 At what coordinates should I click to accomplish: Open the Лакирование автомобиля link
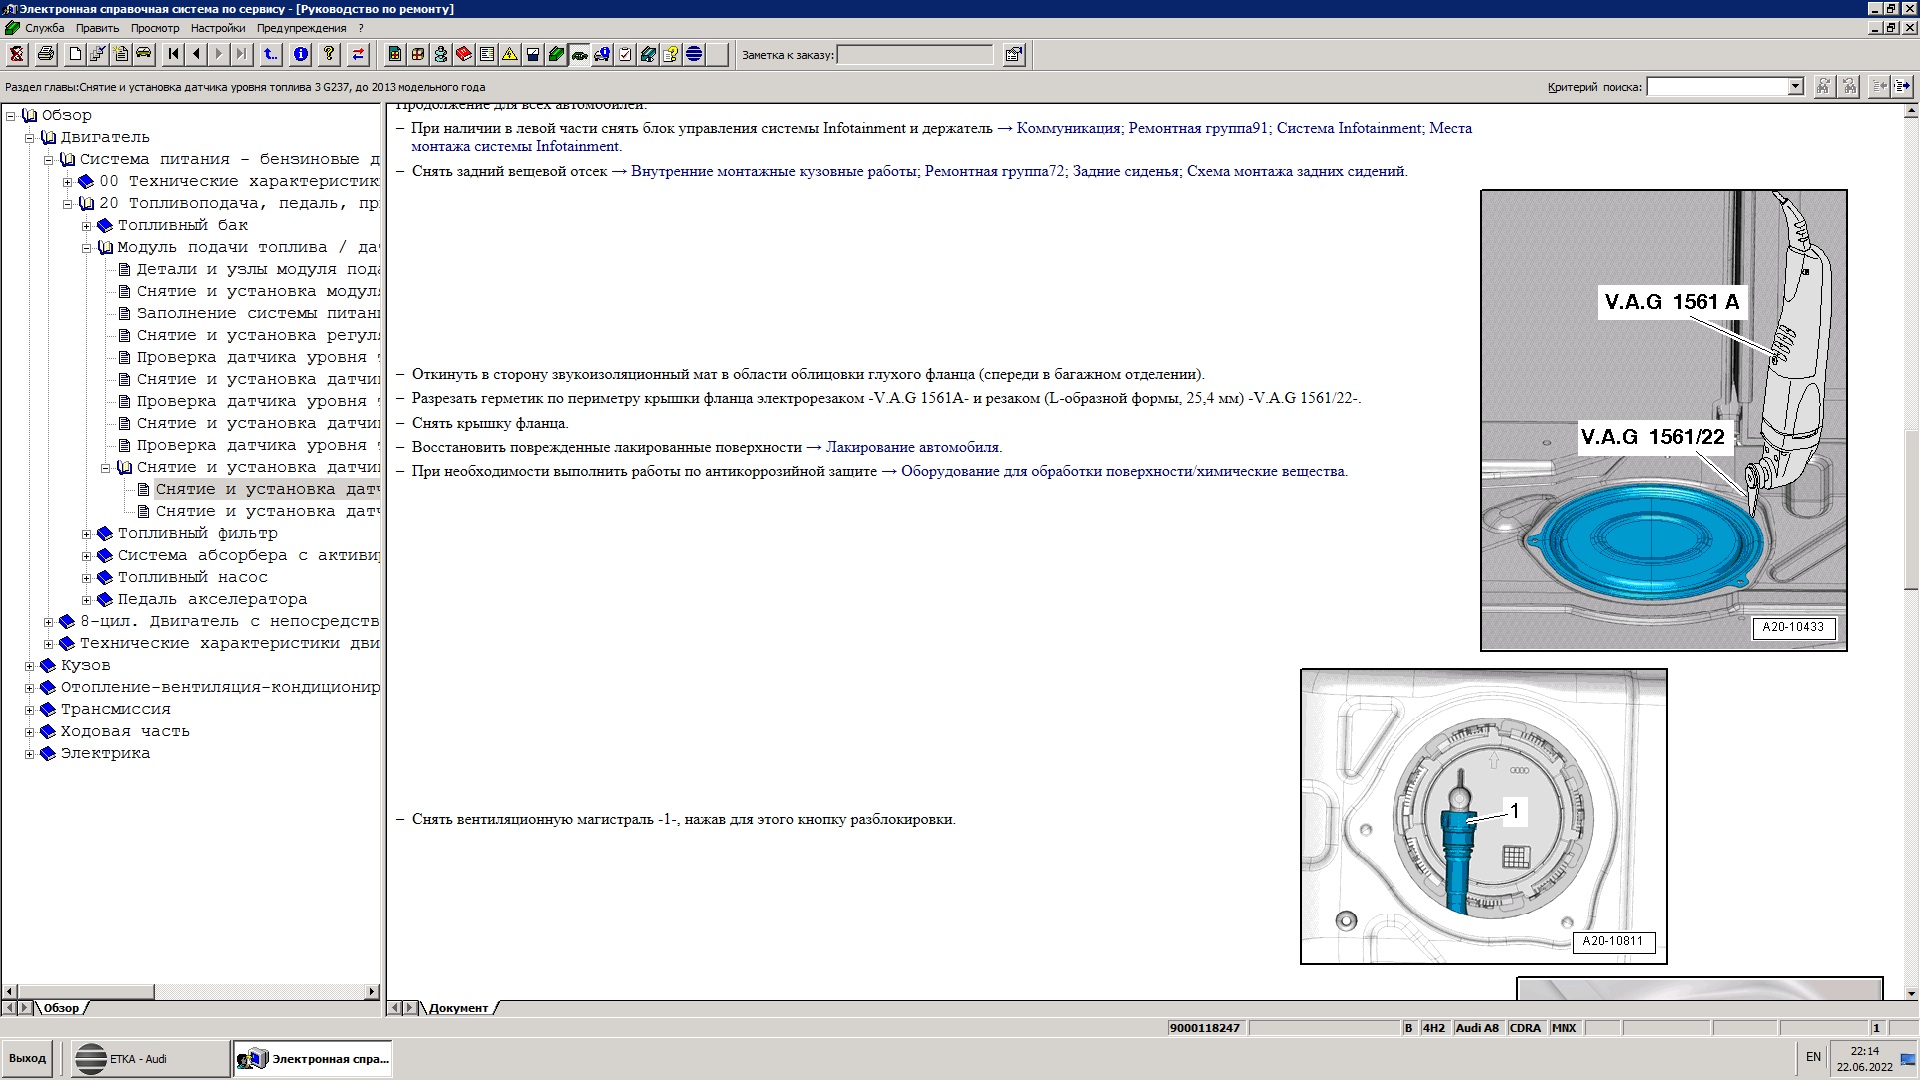point(912,447)
